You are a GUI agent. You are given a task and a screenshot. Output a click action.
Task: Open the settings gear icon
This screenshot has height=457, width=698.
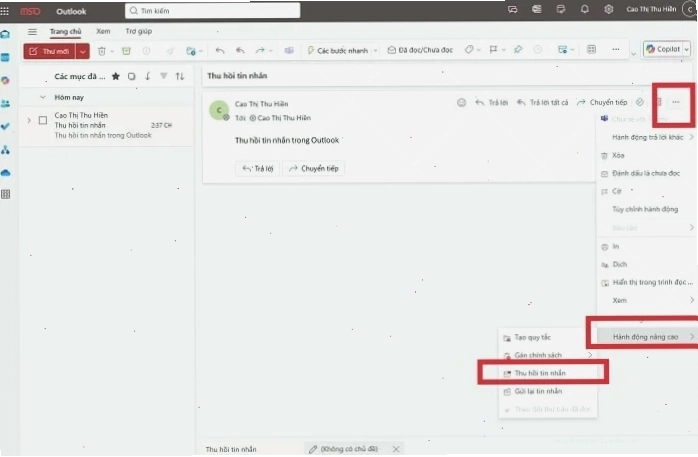tap(609, 9)
